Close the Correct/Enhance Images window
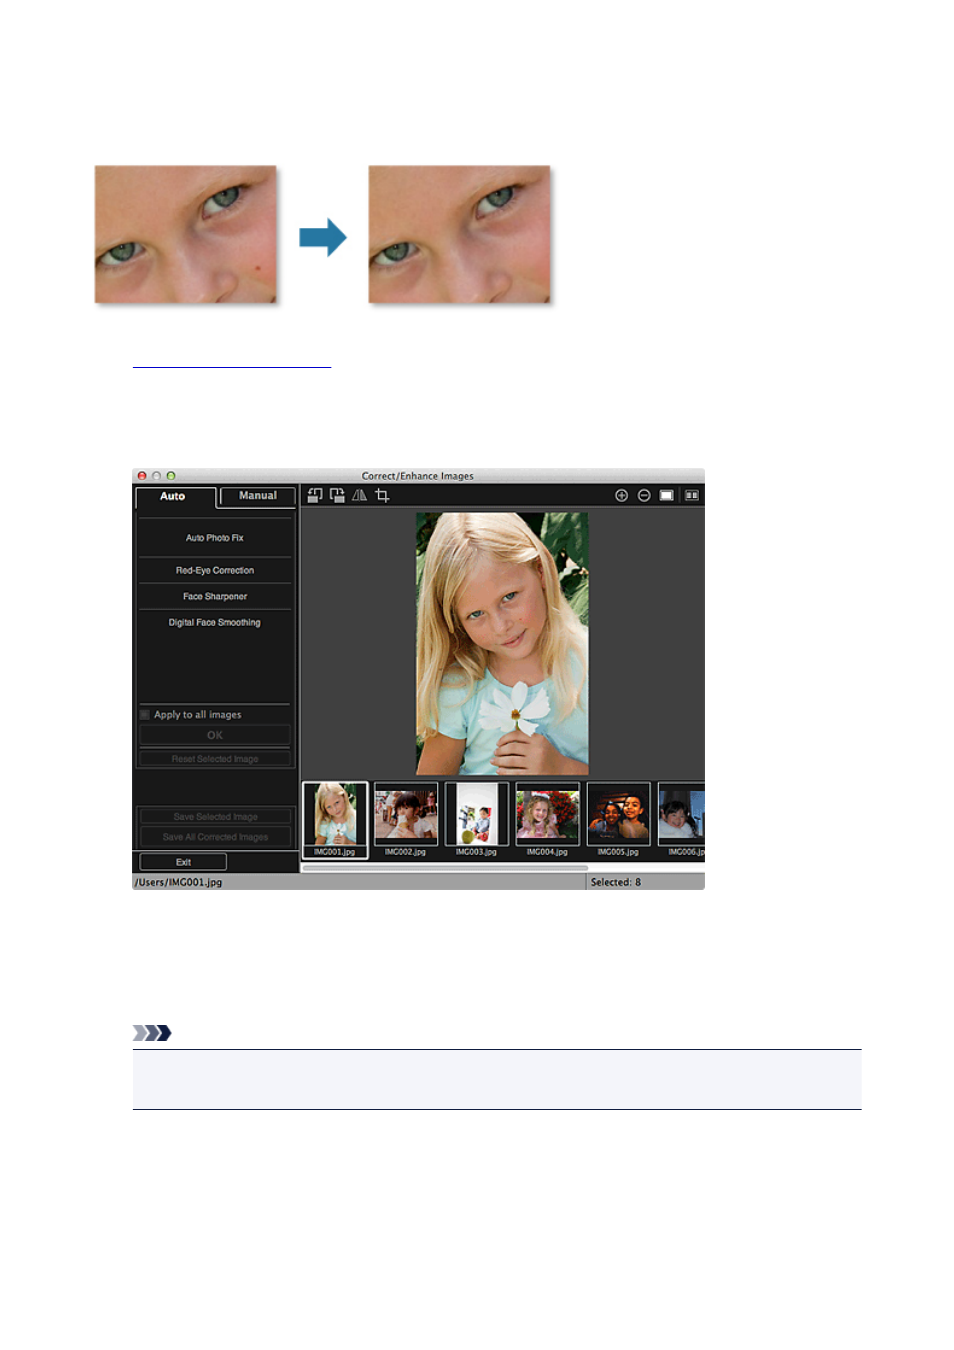The width and height of the screenshot is (954, 1350). coord(142,476)
